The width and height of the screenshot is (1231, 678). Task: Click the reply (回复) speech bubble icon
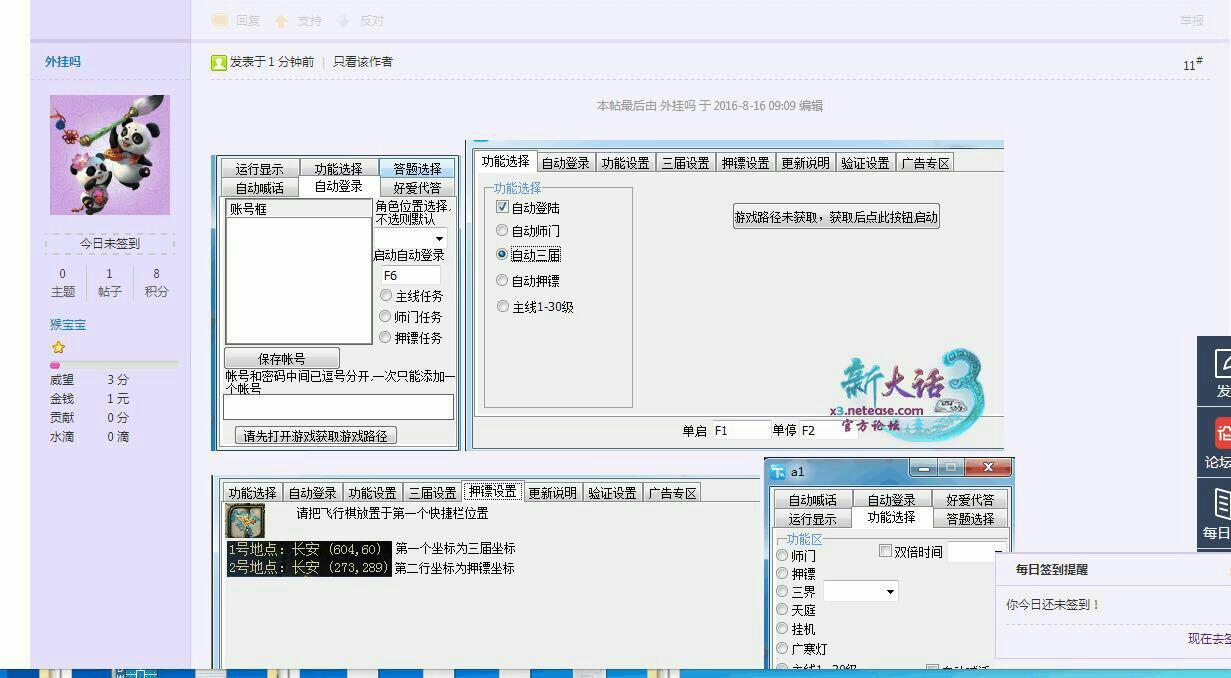(220, 20)
